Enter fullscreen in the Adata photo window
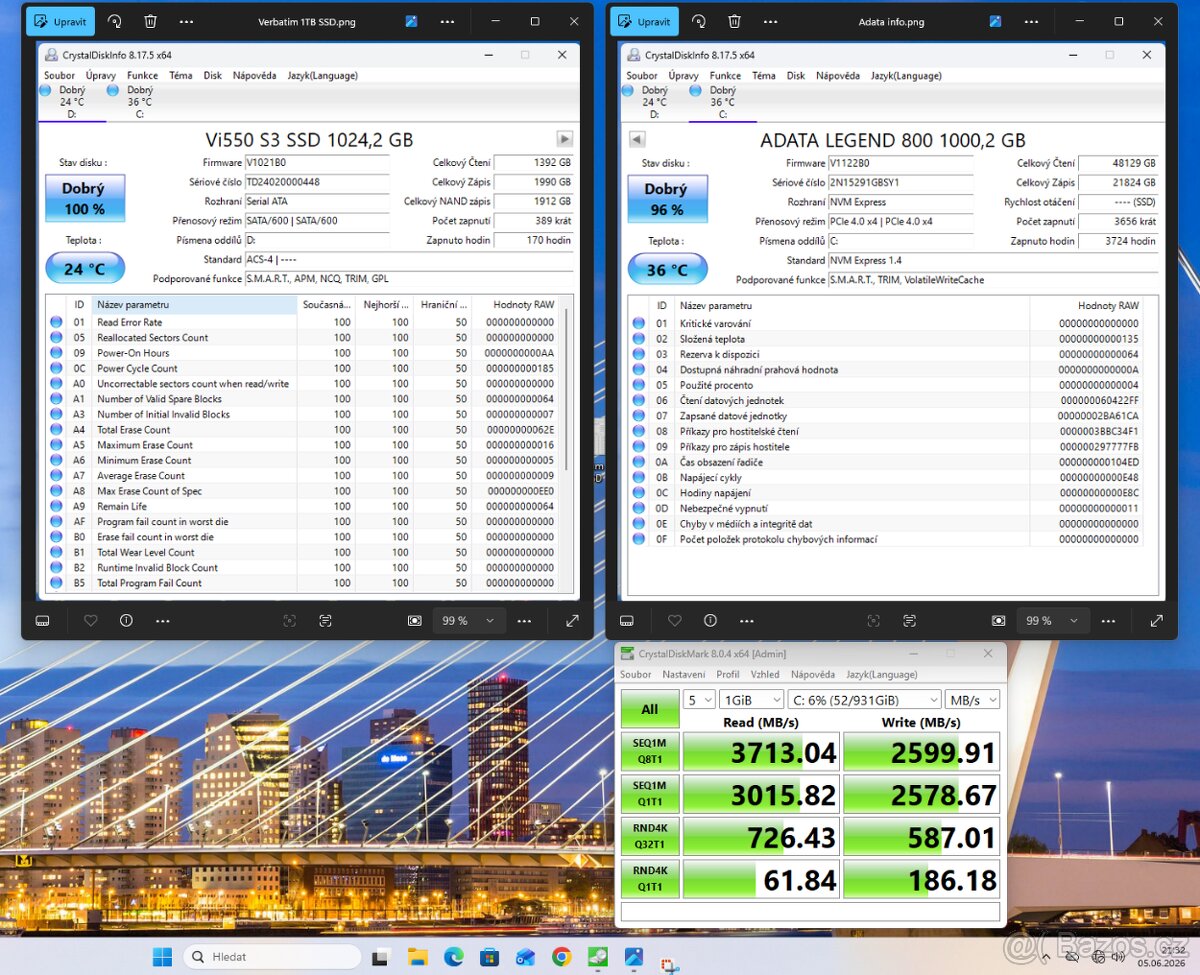Viewport: 1200px width, 975px height. [1156, 621]
